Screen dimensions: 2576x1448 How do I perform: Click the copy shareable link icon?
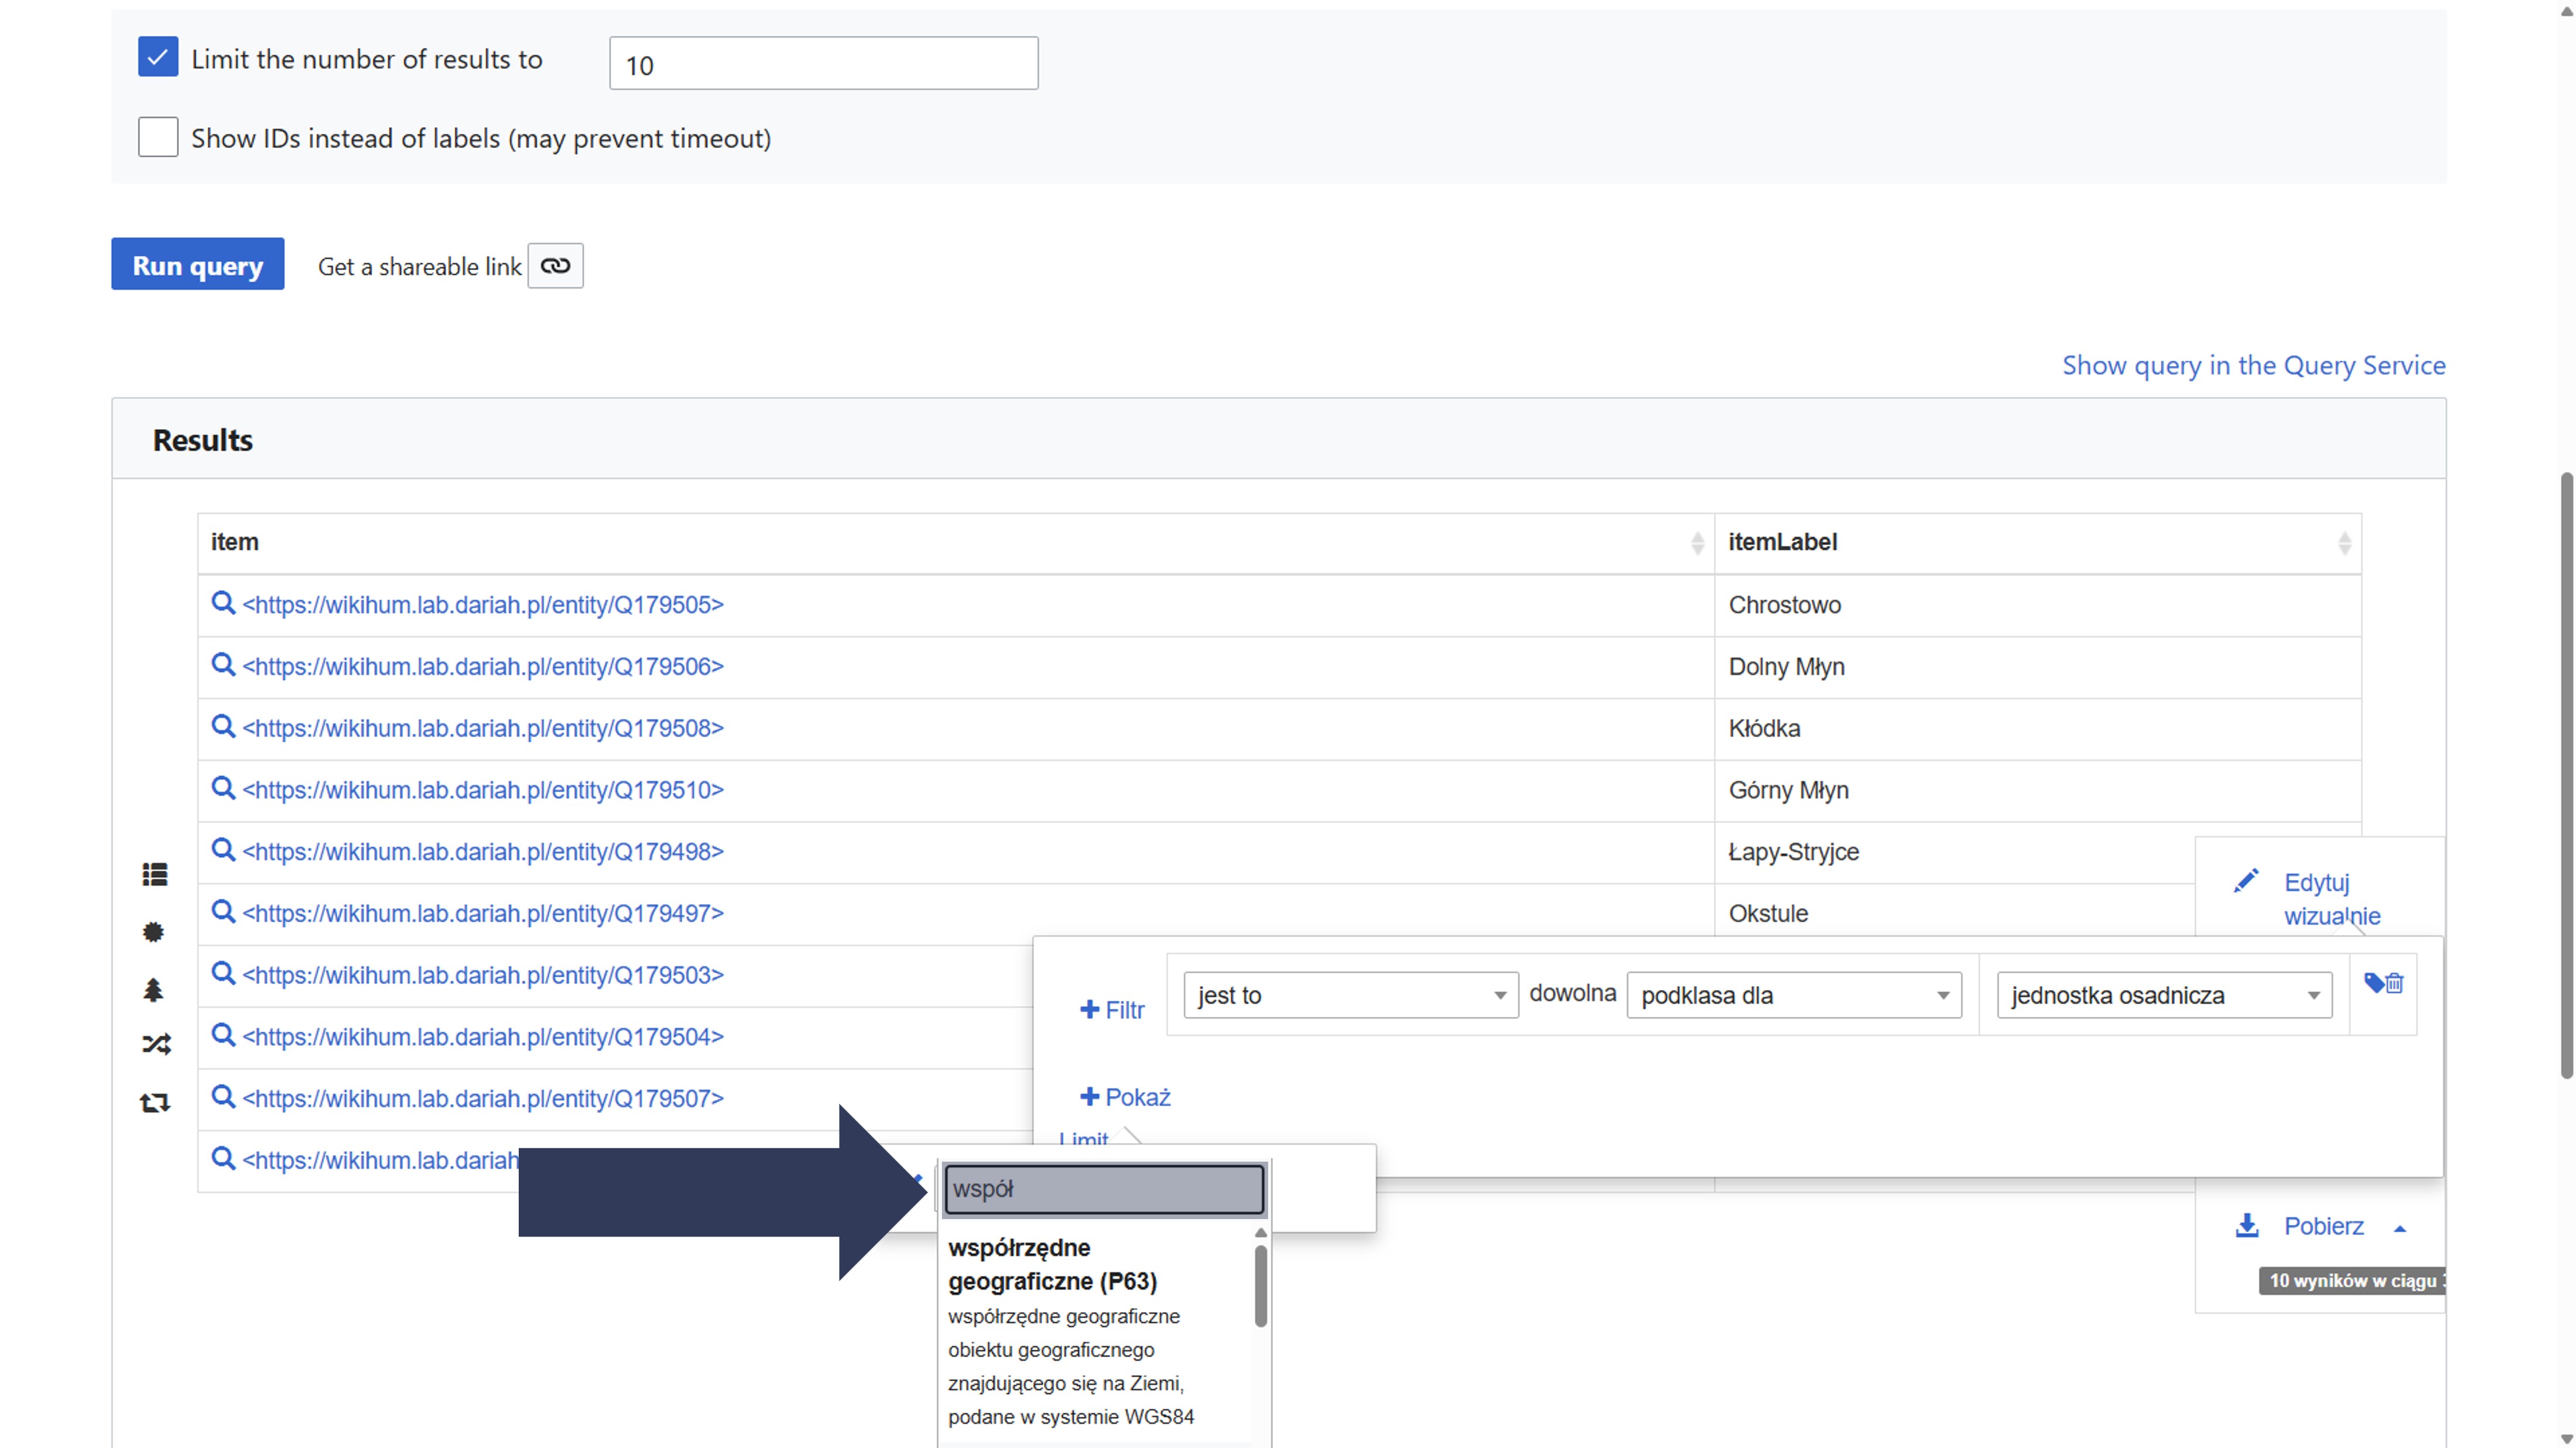click(x=555, y=266)
